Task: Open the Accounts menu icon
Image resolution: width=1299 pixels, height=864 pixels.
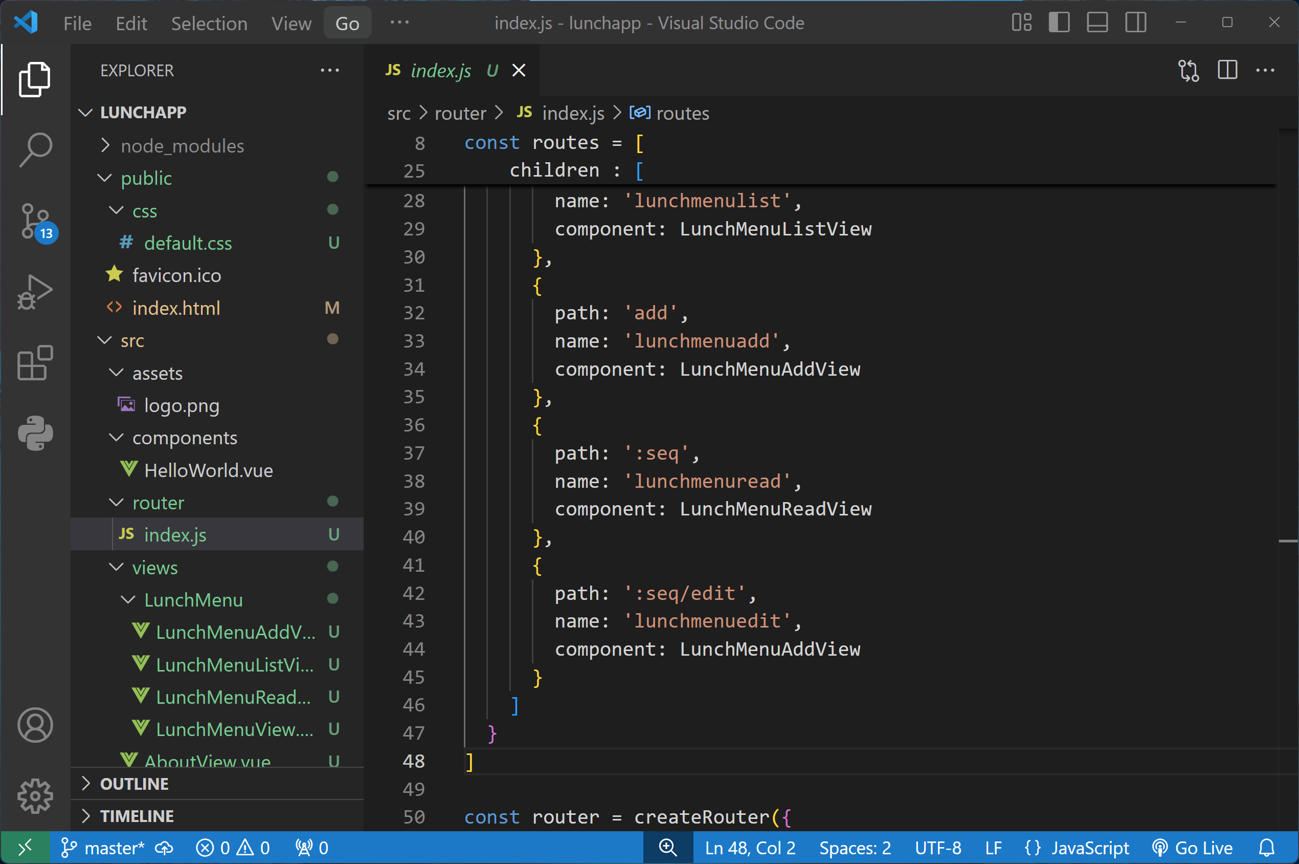Action: tap(35, 725)
